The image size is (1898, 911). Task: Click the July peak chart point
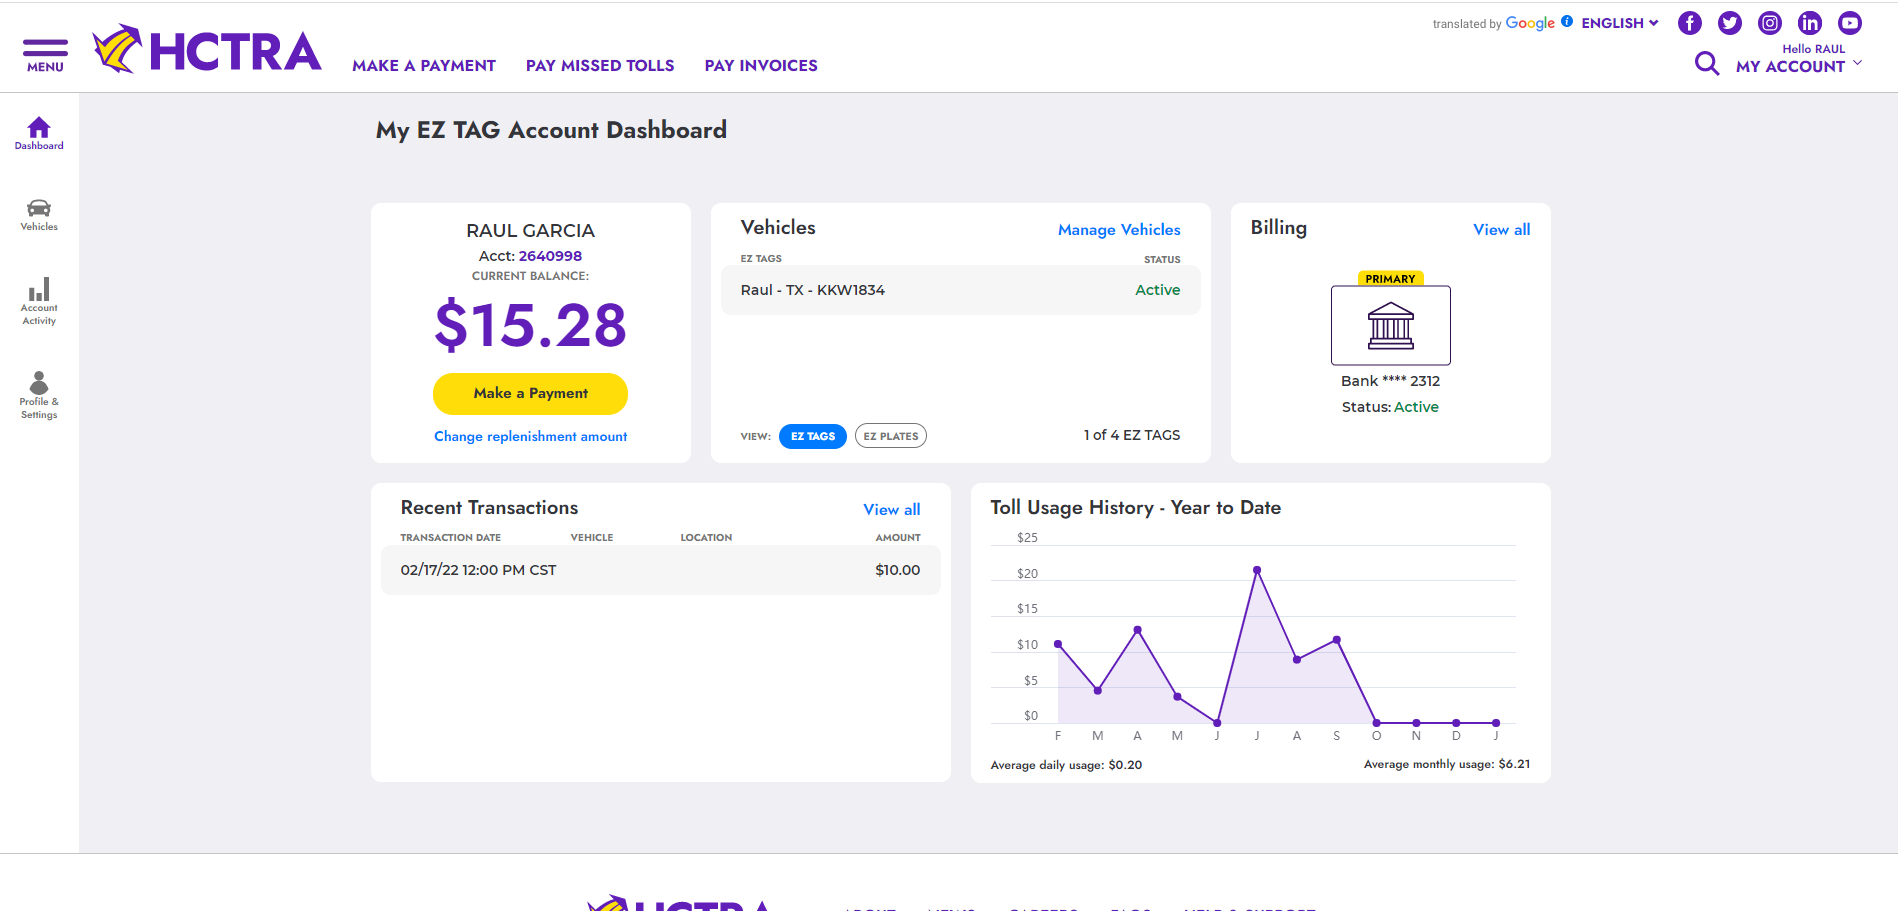click(1257, 570)
